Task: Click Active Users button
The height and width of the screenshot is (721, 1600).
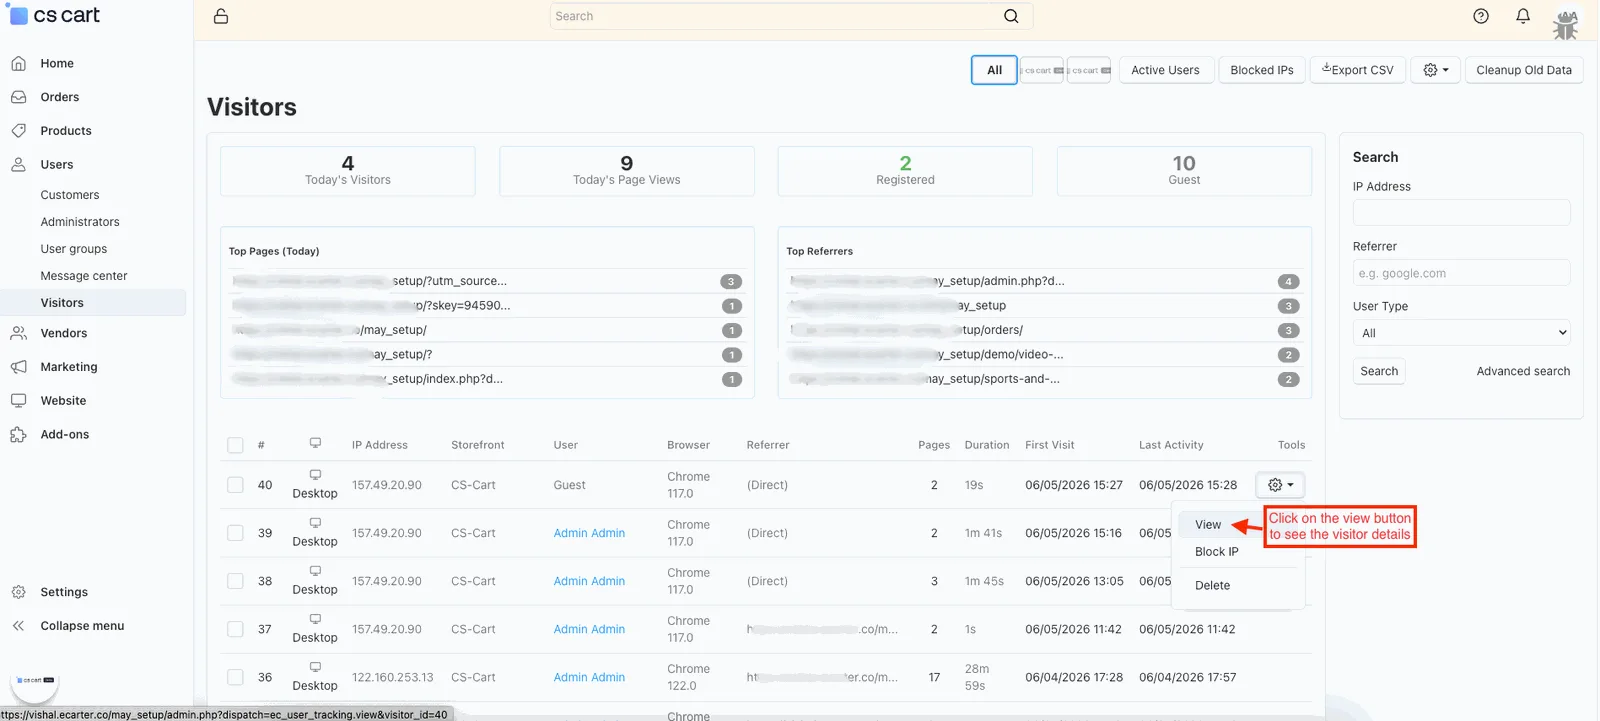Action: (x=1165, y=70)
